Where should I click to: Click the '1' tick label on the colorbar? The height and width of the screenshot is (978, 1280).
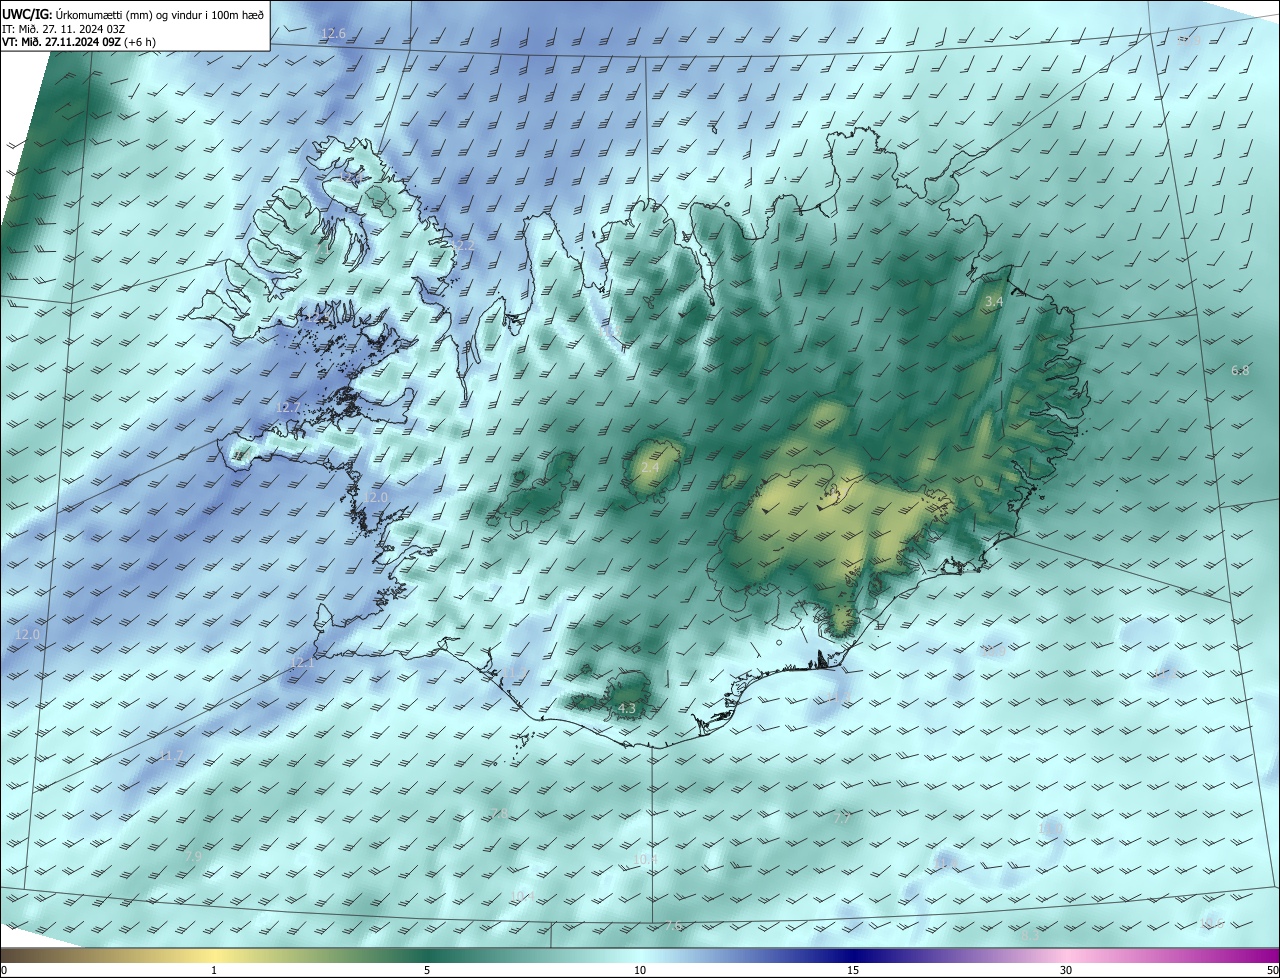pos(214,970)
